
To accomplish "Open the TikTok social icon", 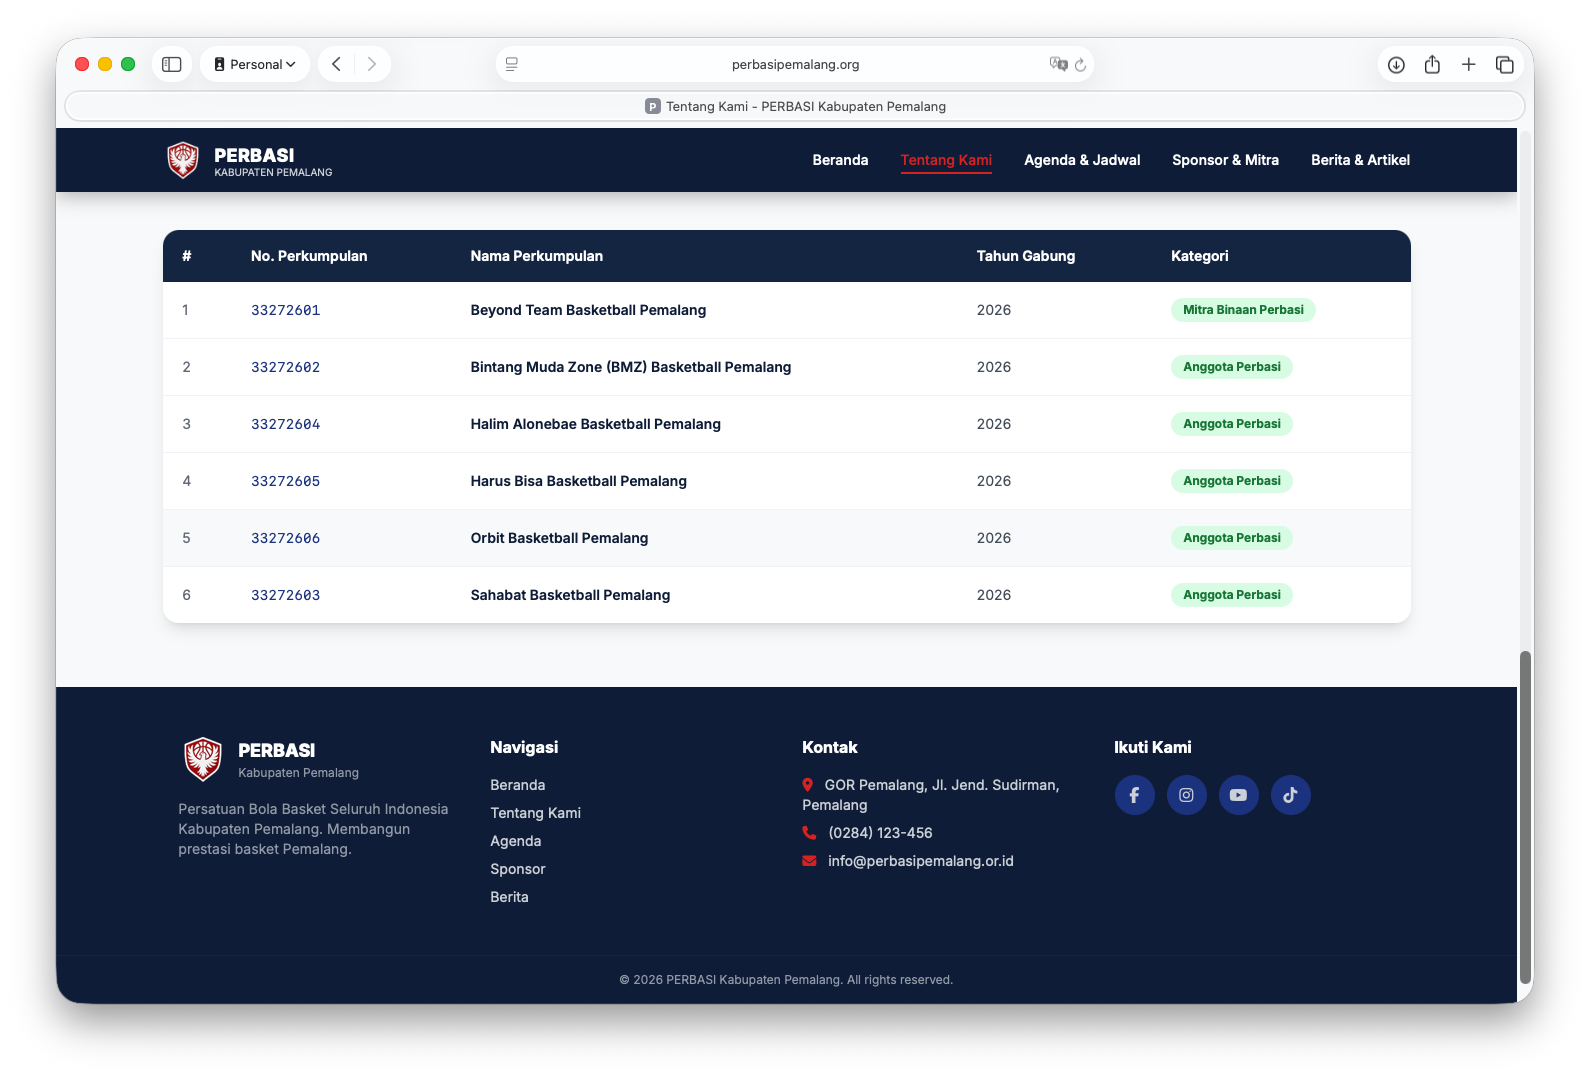I will click(x=1290, y=795).
